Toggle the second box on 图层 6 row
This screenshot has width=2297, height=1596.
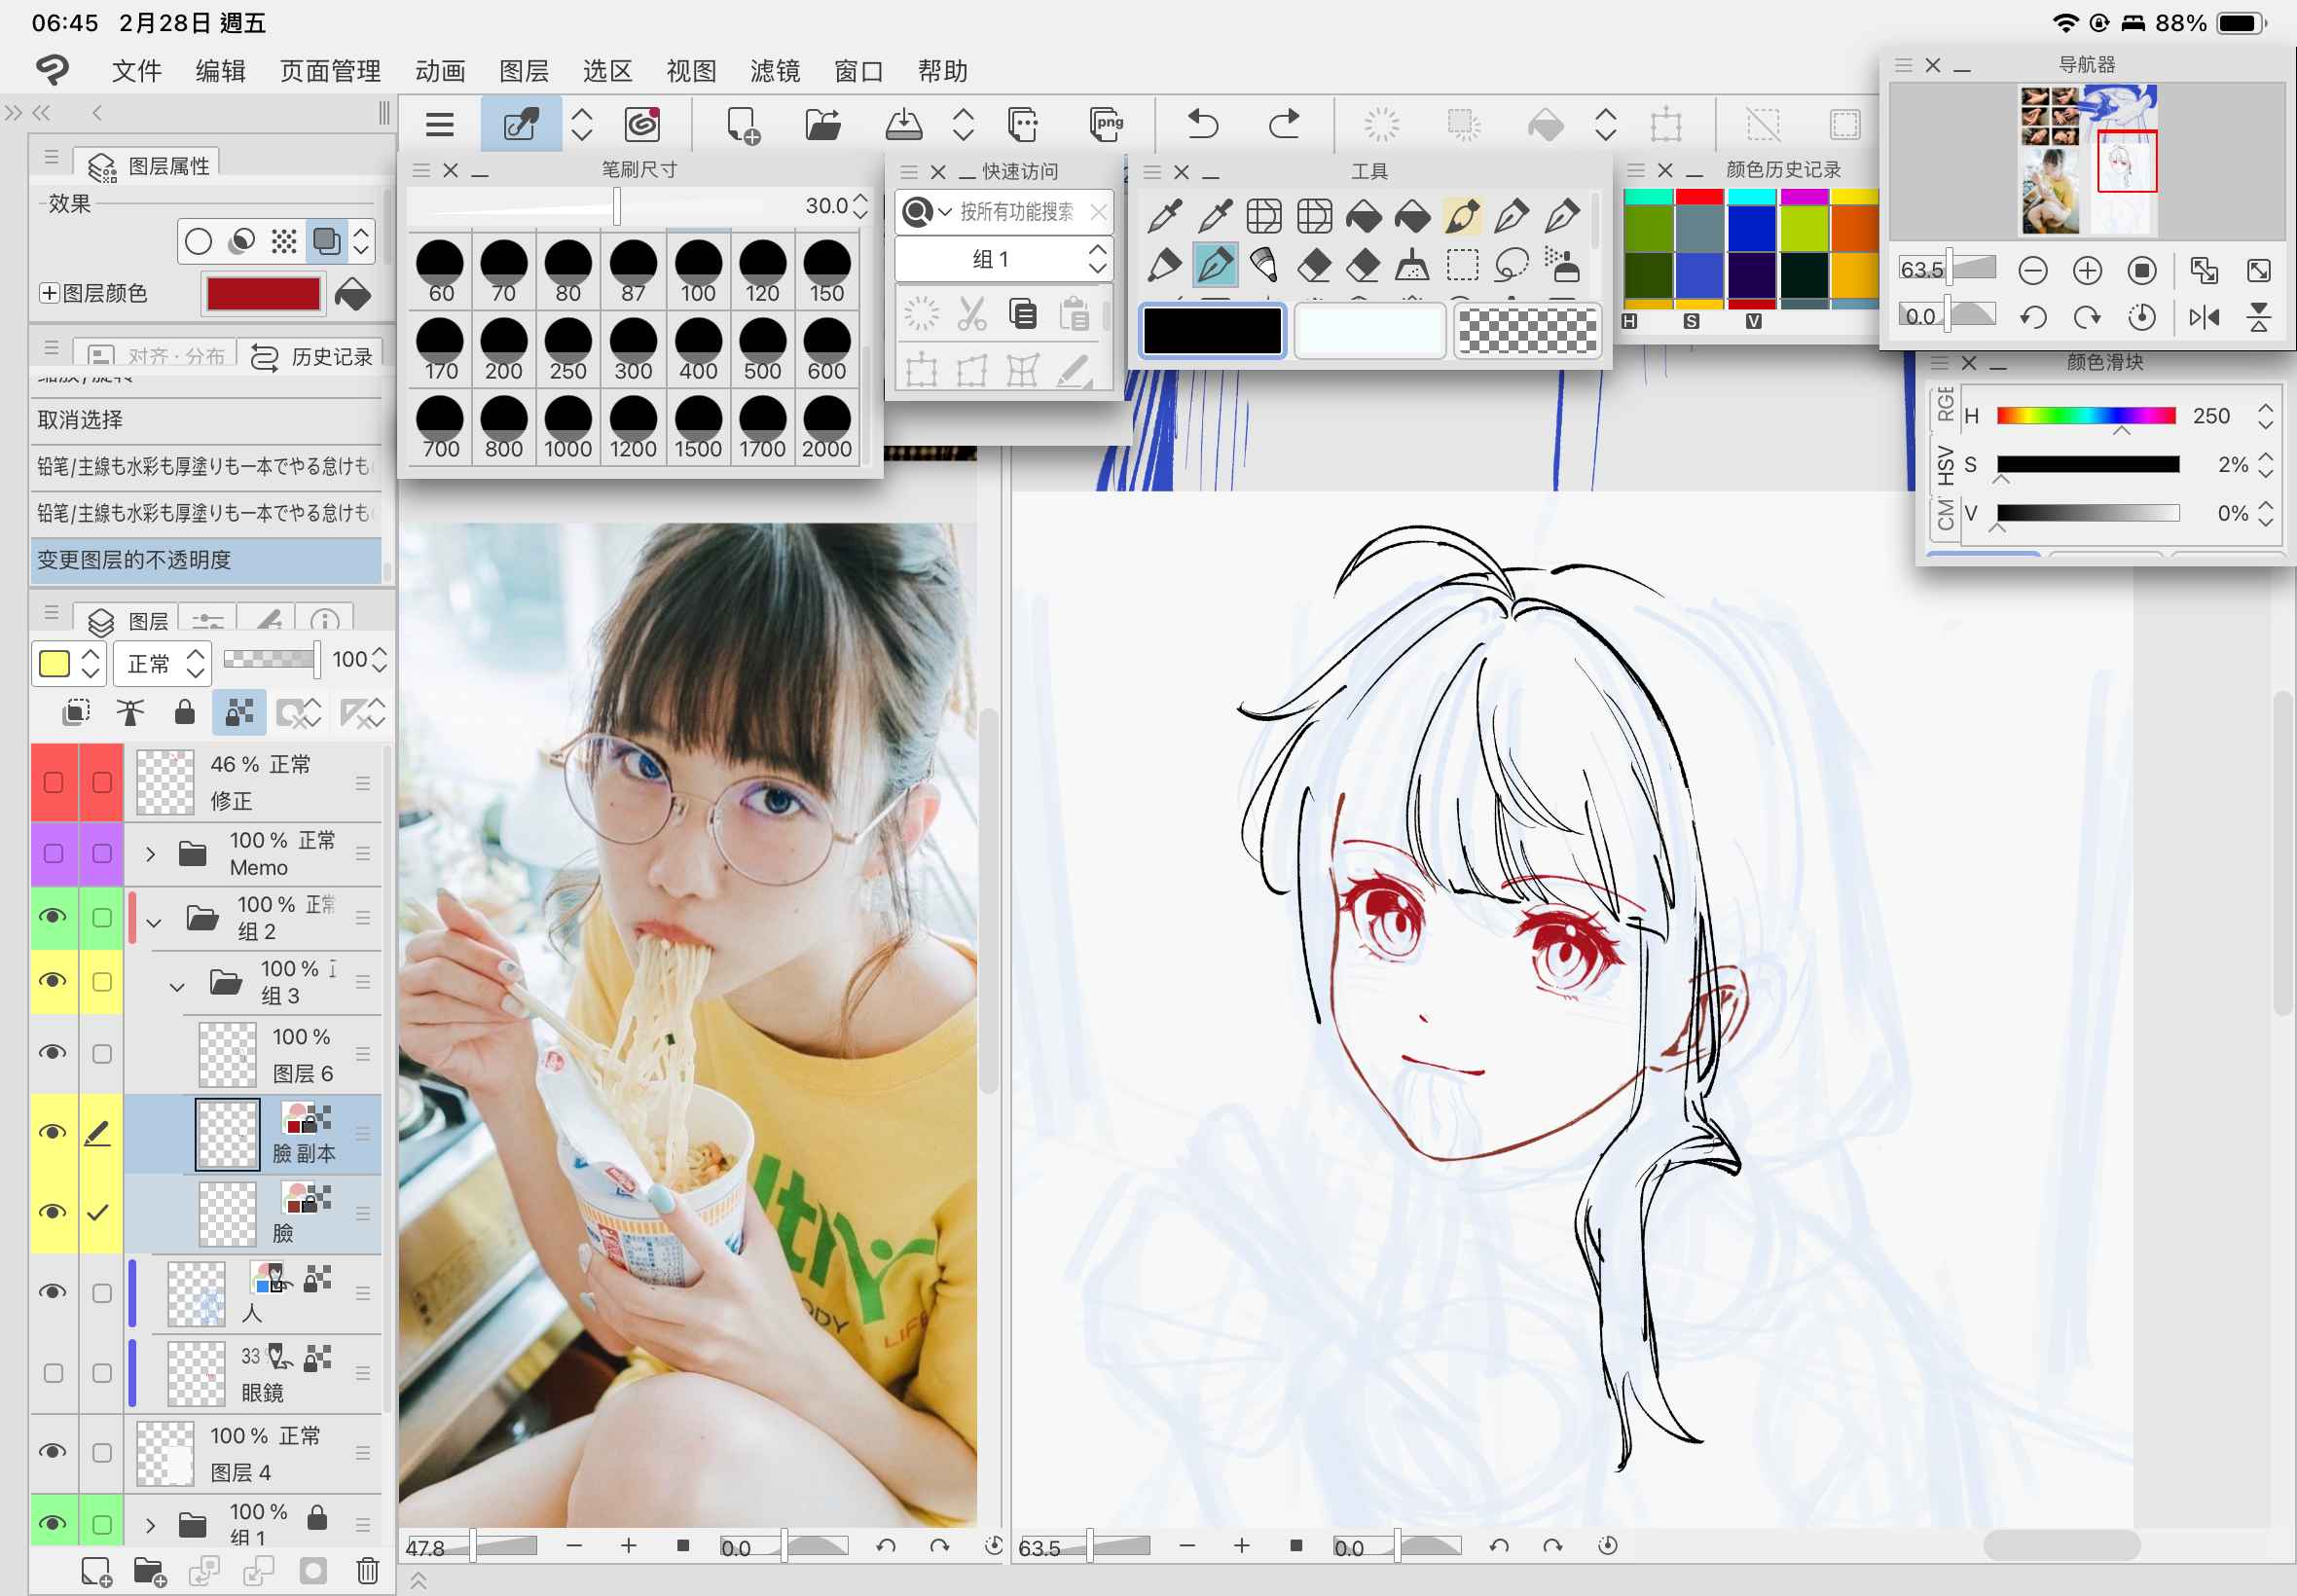coord(102,1053)
